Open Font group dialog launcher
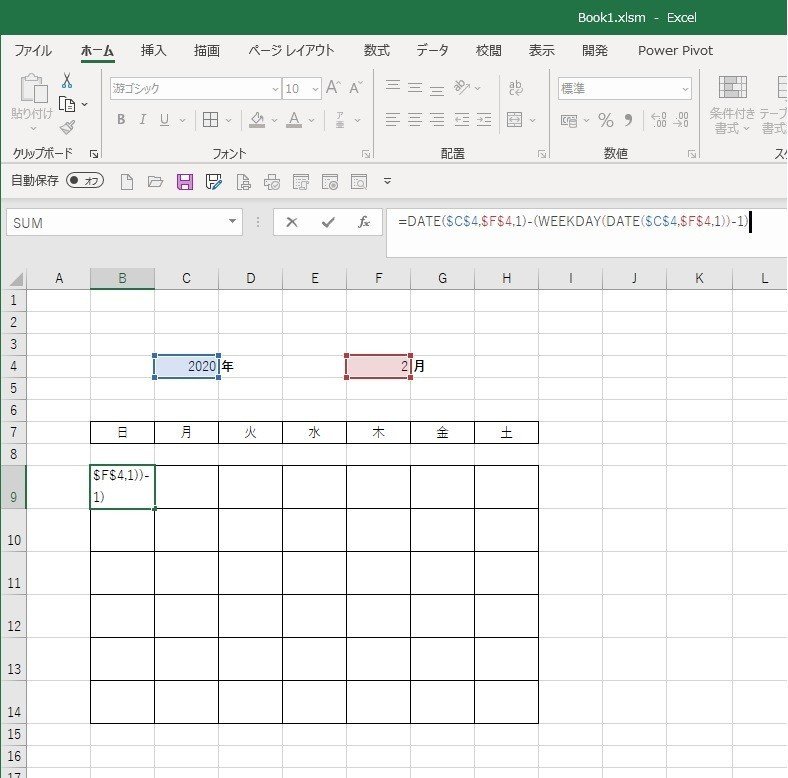788x778 pixels. click(x=366, y=154)
